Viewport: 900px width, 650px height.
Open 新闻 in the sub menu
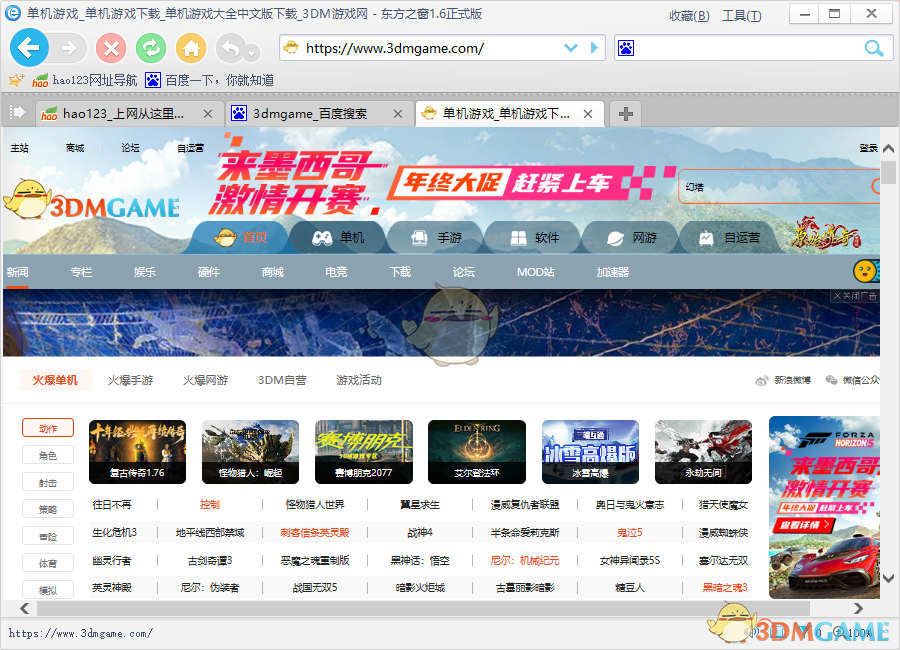point(17,272)
